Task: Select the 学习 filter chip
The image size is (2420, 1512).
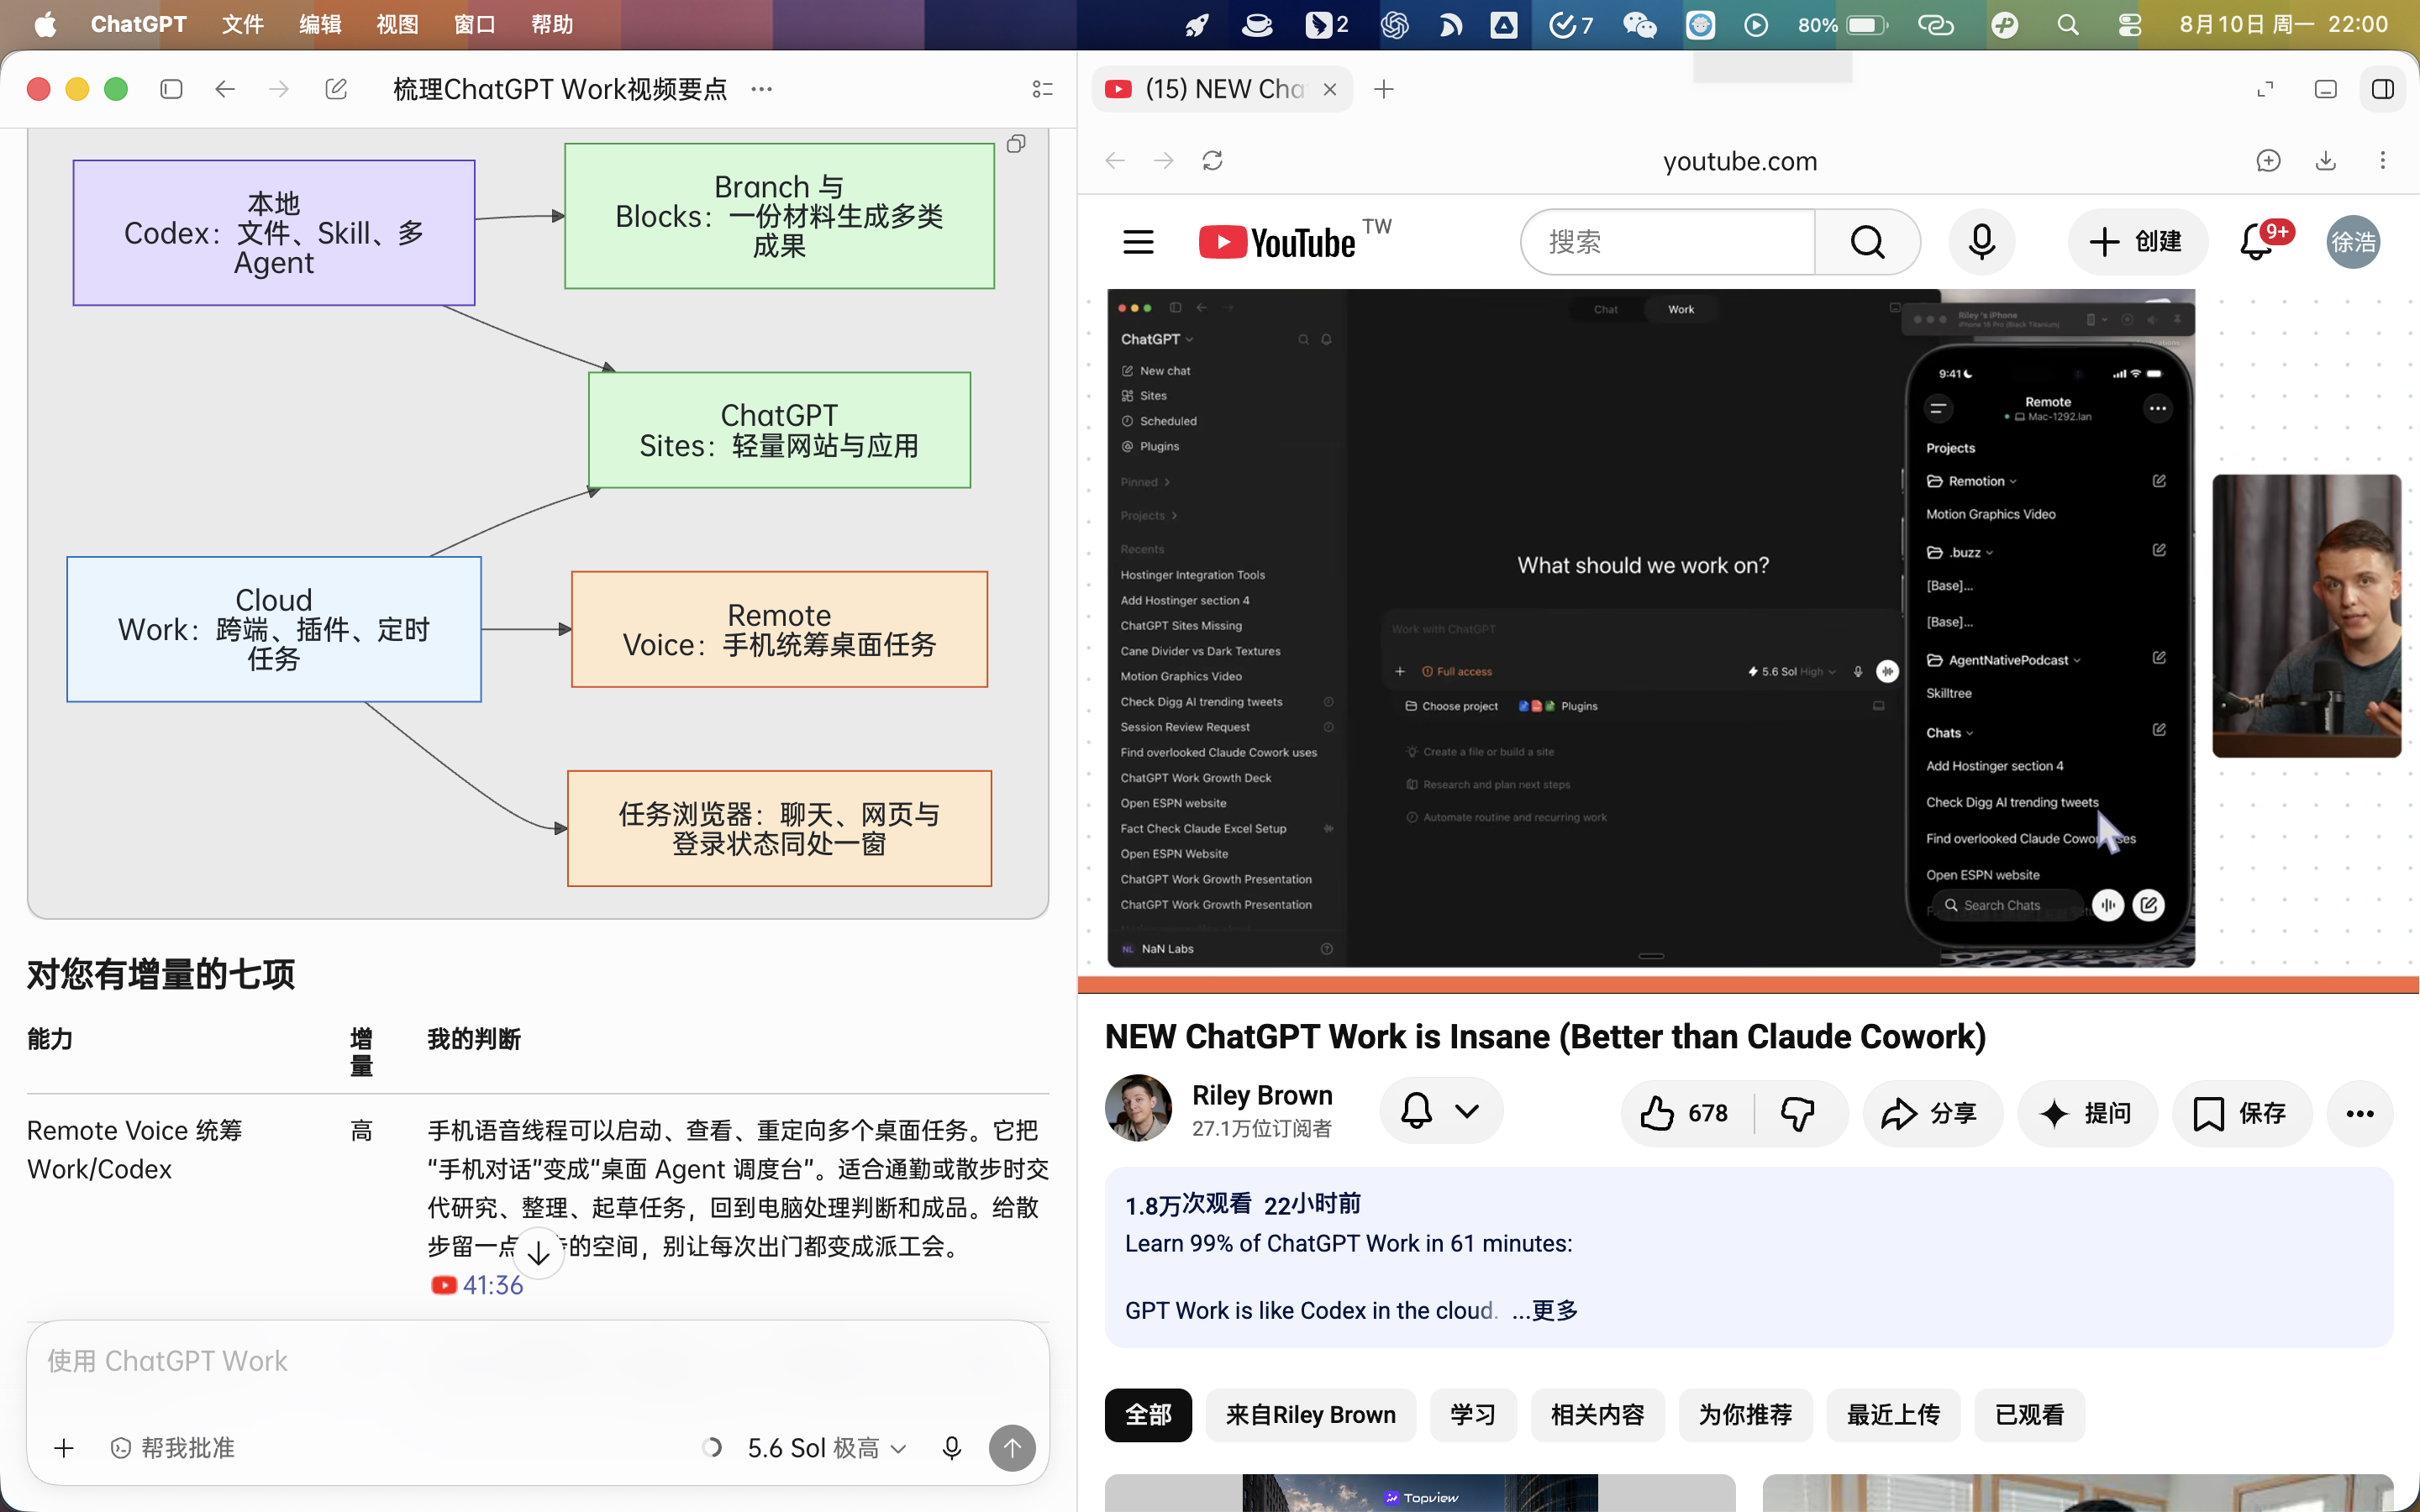Action: pos(1473,1415)
